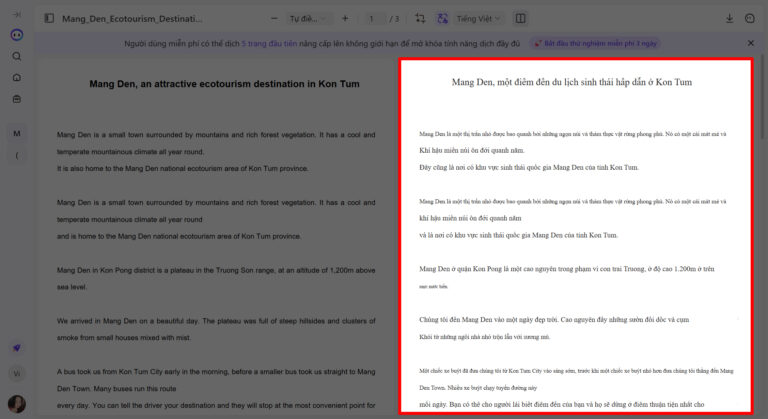The height and width of the screenshot is (419, 768).
Task: Open the settings menu at top right
Action: click(x=751, y=18)
